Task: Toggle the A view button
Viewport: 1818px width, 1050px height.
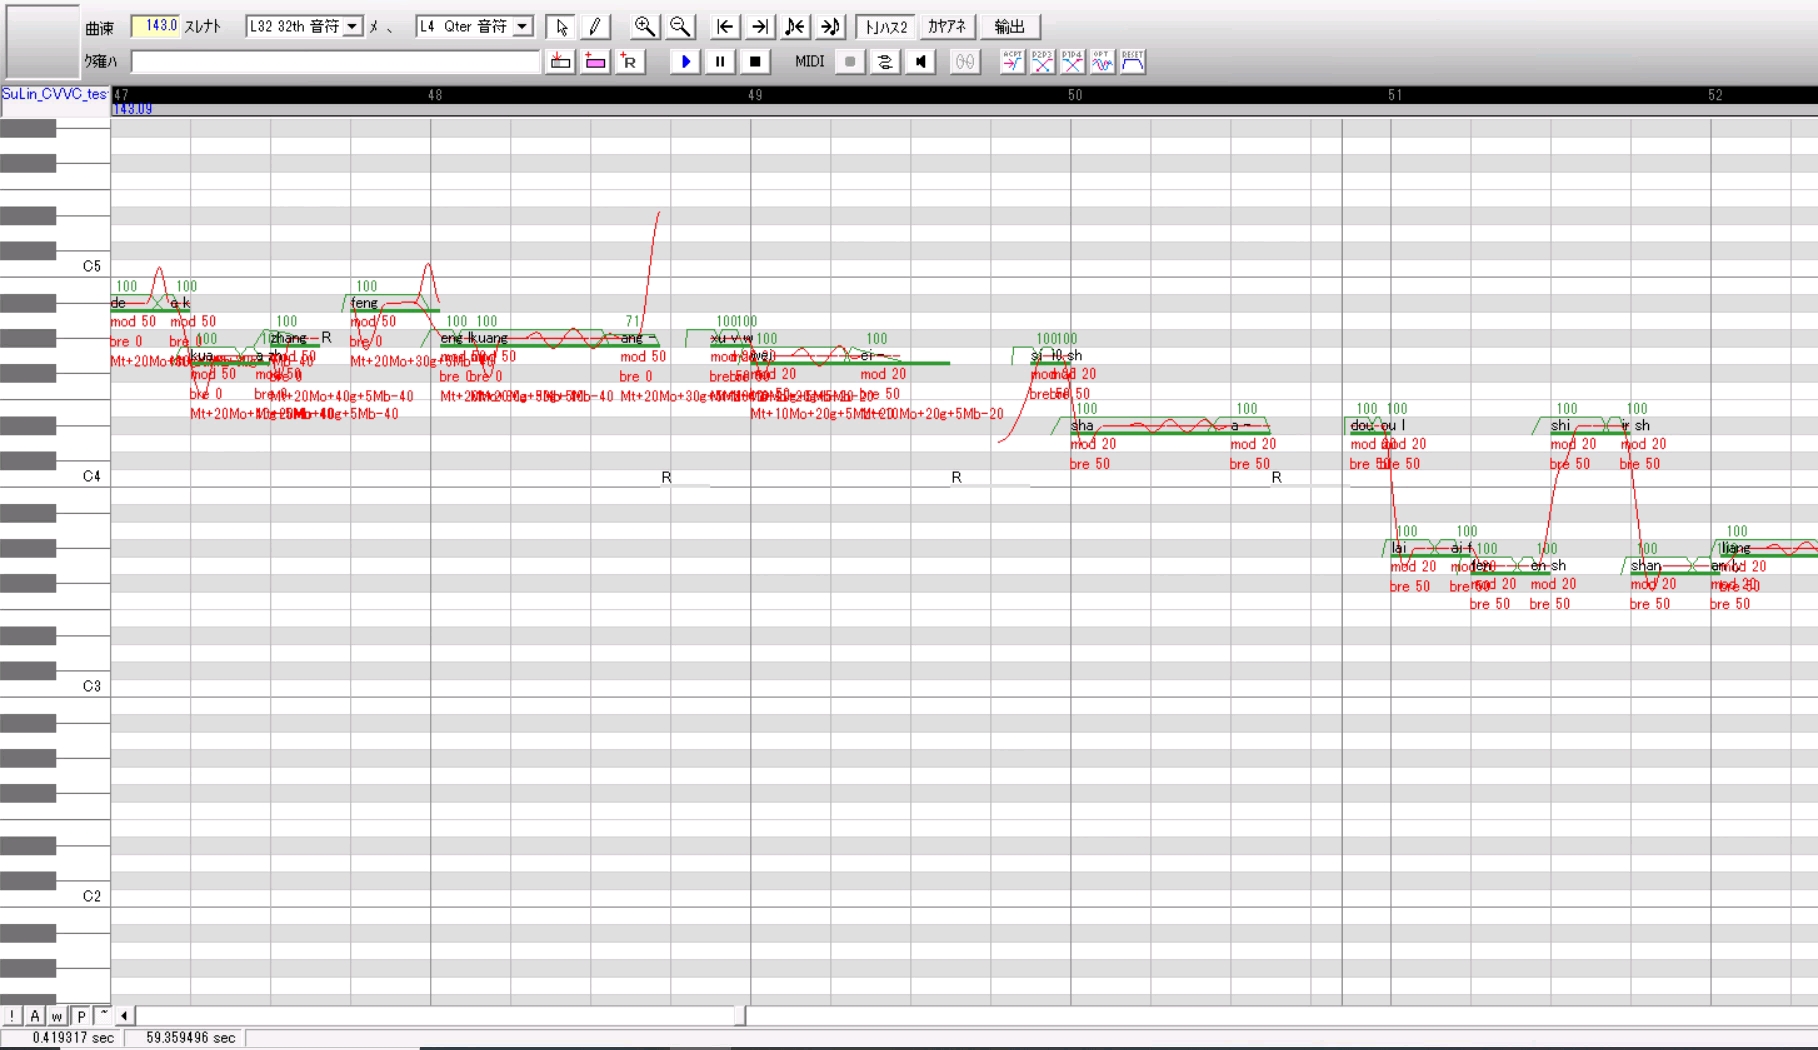Action: pos(35,1016)
